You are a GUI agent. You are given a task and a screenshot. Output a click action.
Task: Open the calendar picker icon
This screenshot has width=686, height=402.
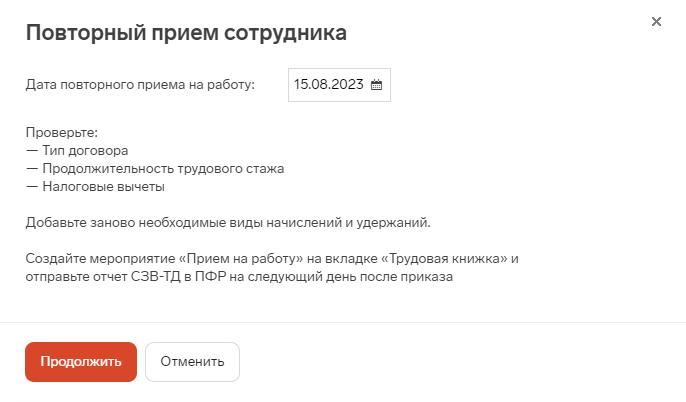point(376,85)
